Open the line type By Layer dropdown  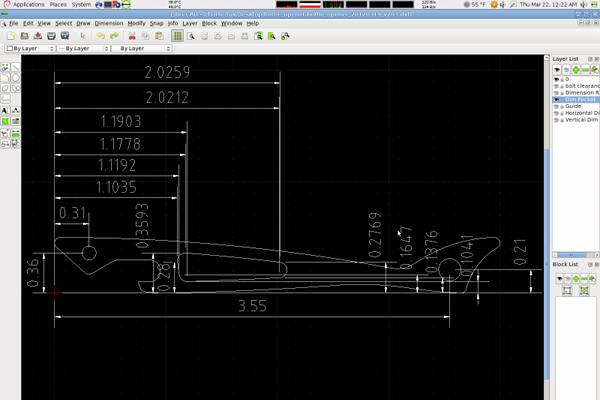(142, 49)
